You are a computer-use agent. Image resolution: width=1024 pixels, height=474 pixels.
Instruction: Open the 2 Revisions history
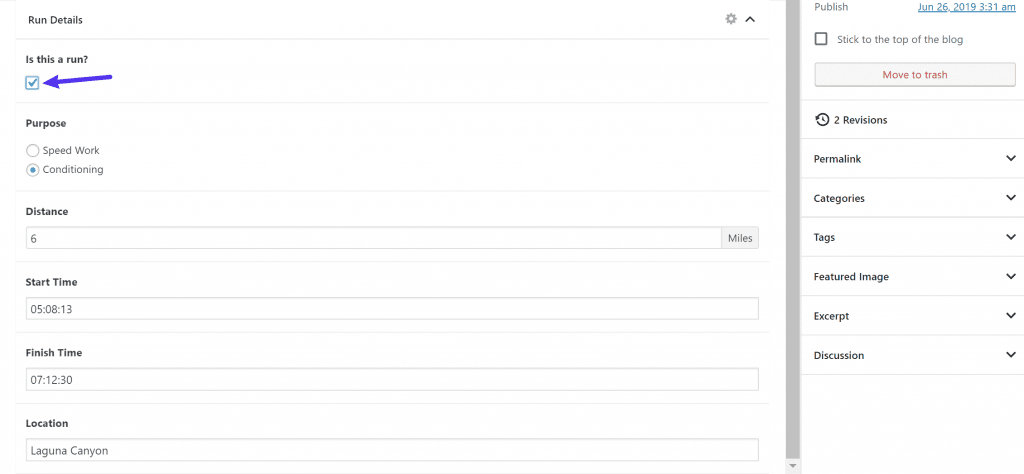pos(852,120)
